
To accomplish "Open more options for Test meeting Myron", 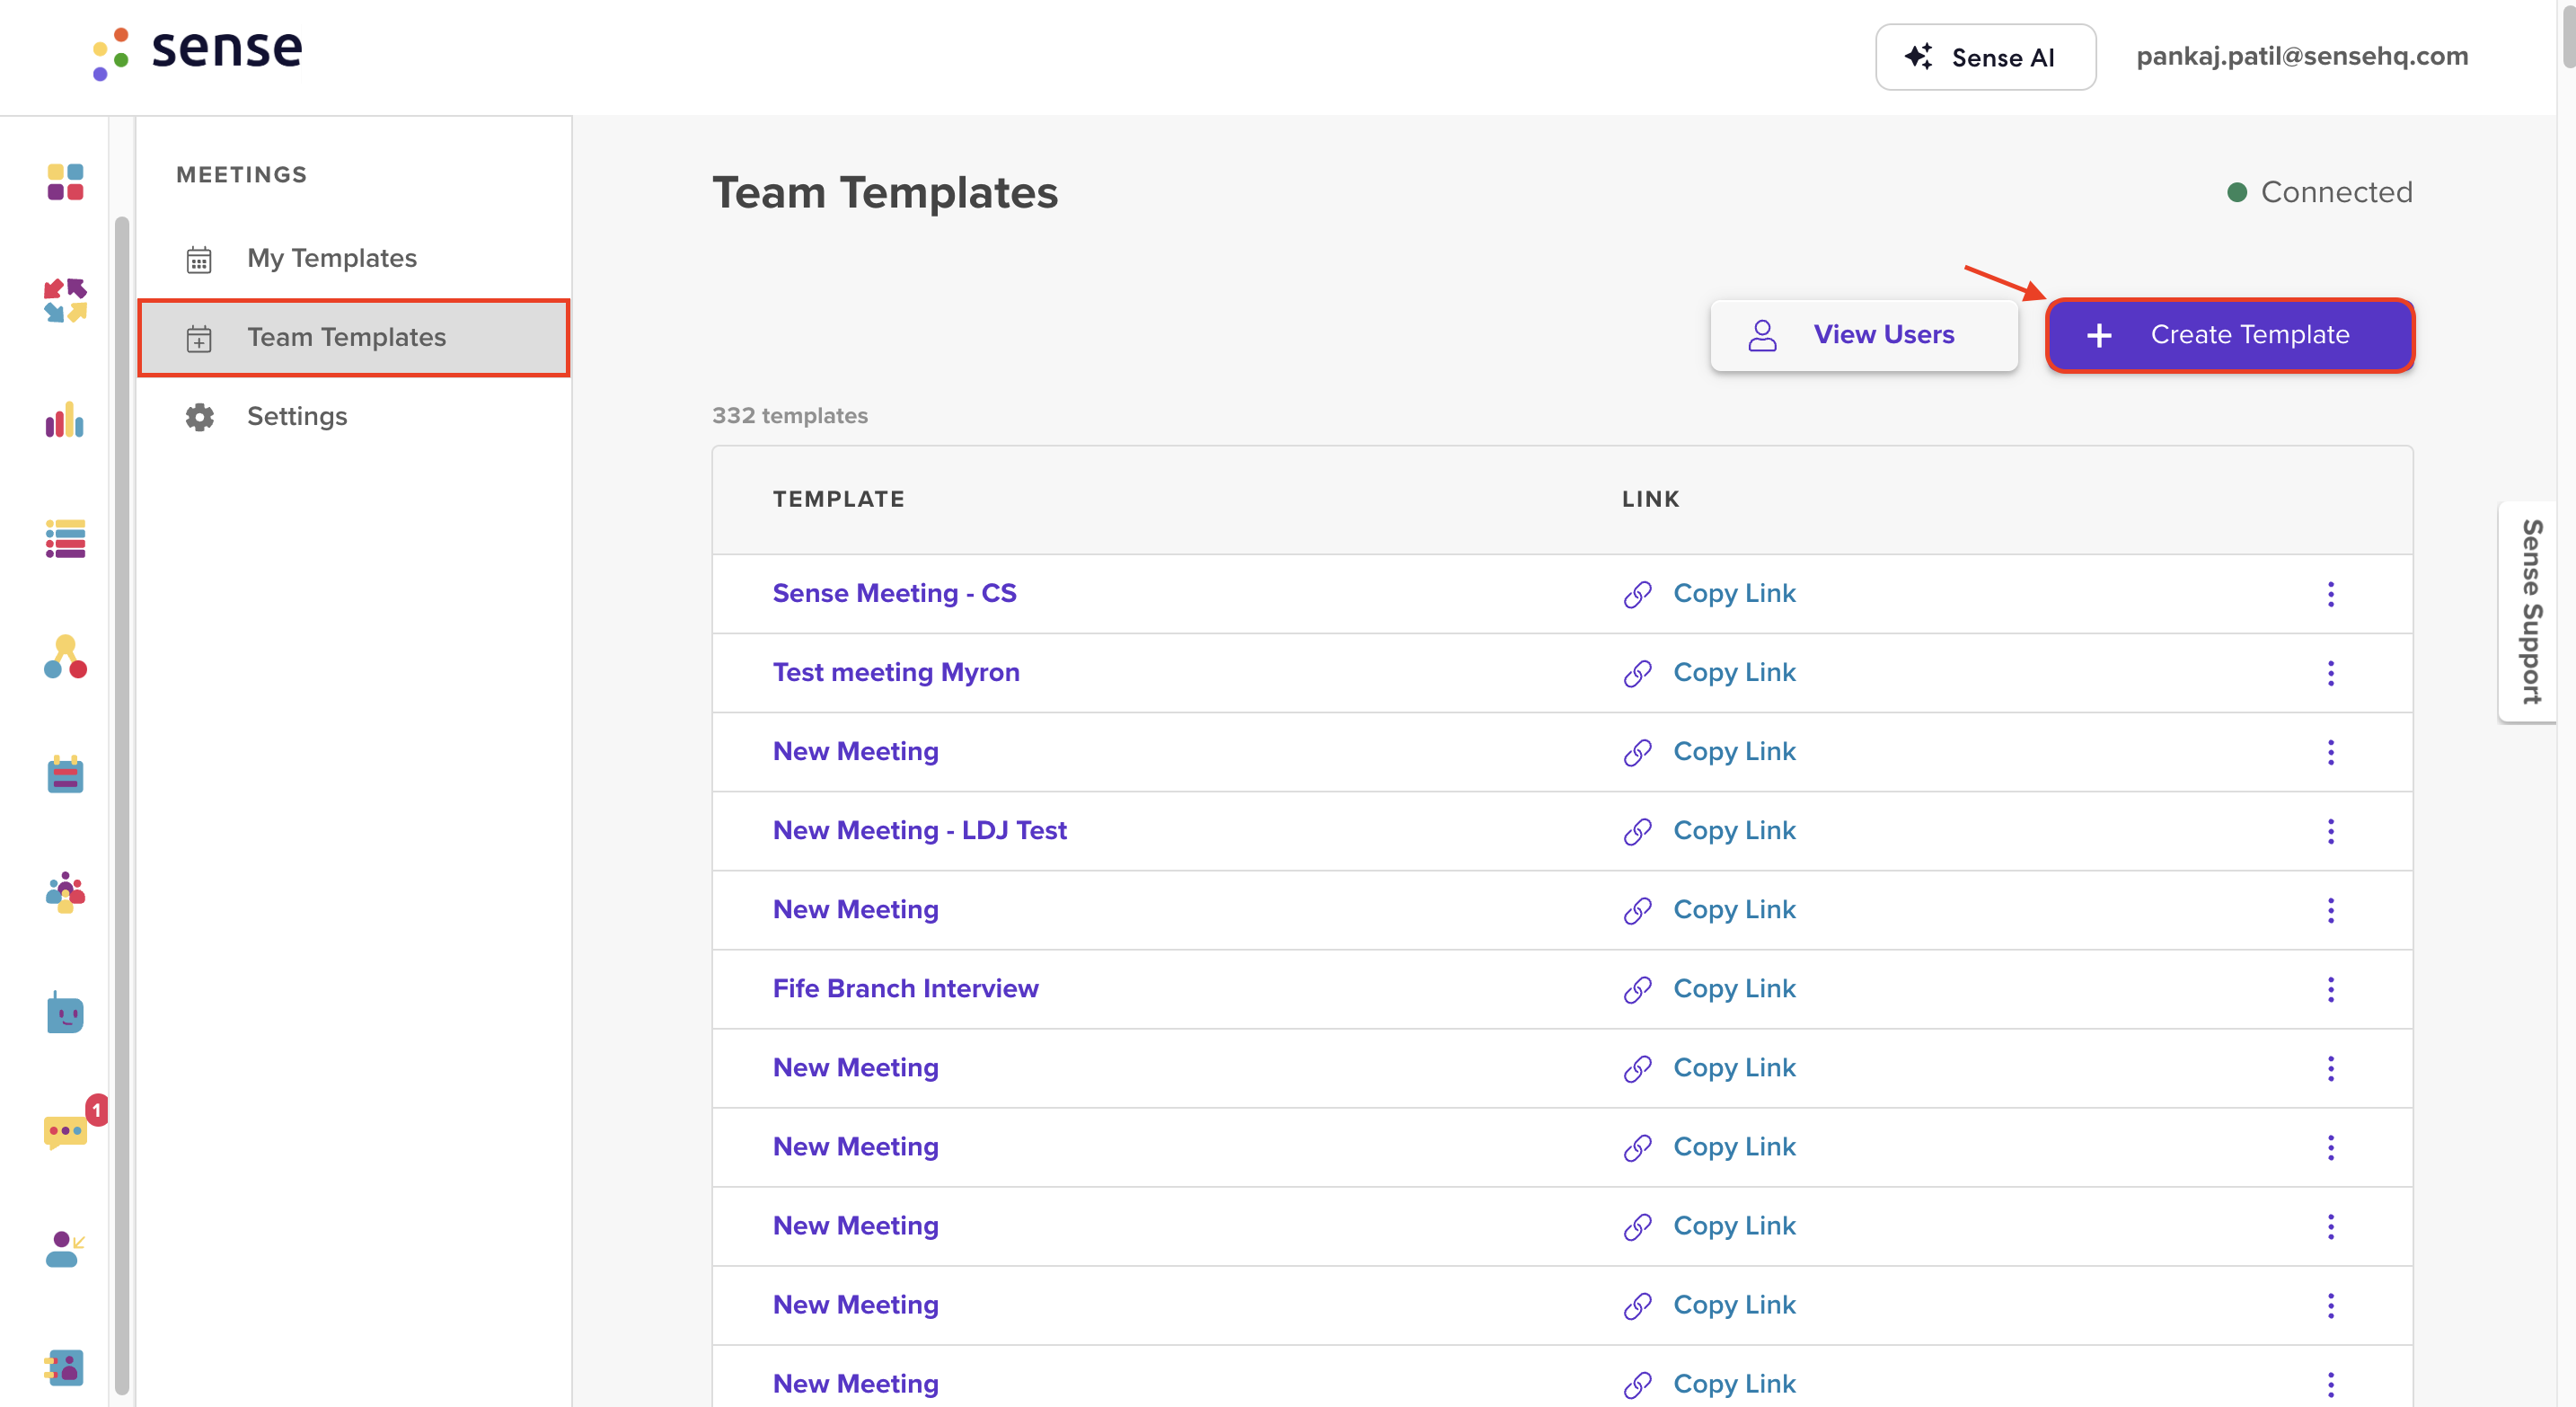I will click(x=2330, y=673).
